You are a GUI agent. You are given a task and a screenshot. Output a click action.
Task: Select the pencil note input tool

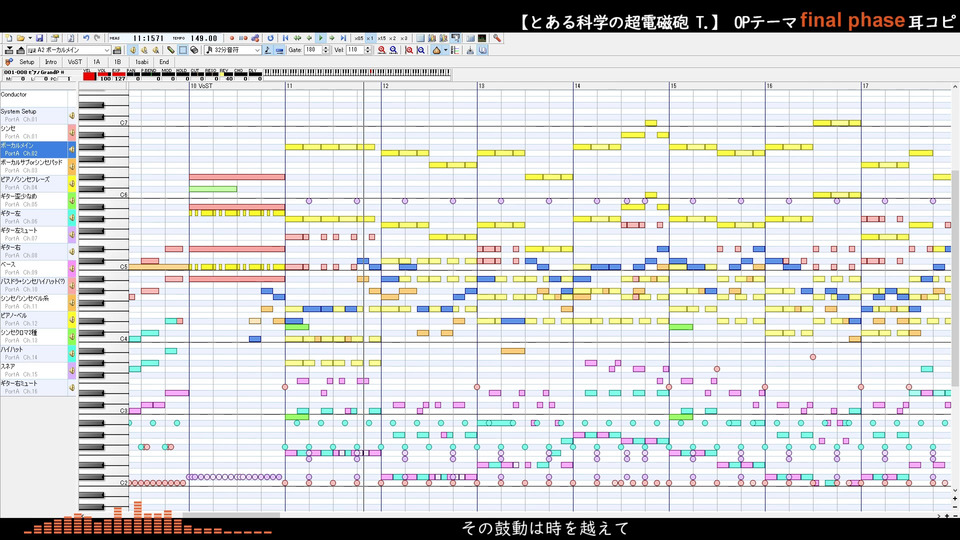[171, 50]
